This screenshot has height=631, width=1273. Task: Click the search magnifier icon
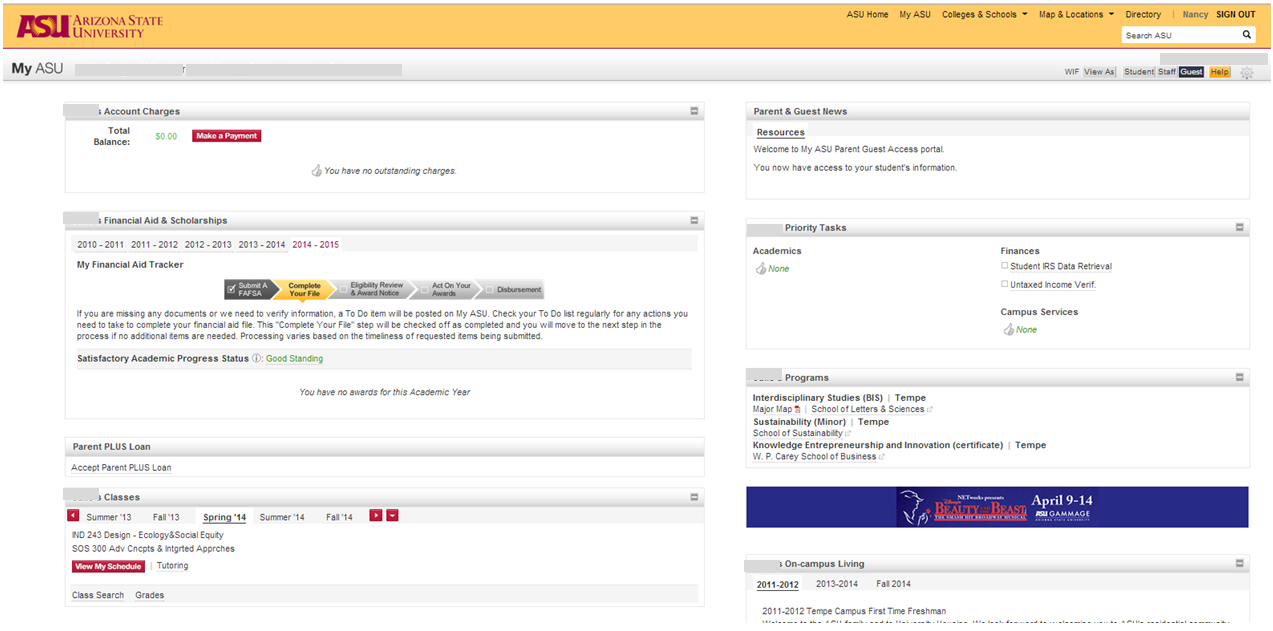[1246, 34]
